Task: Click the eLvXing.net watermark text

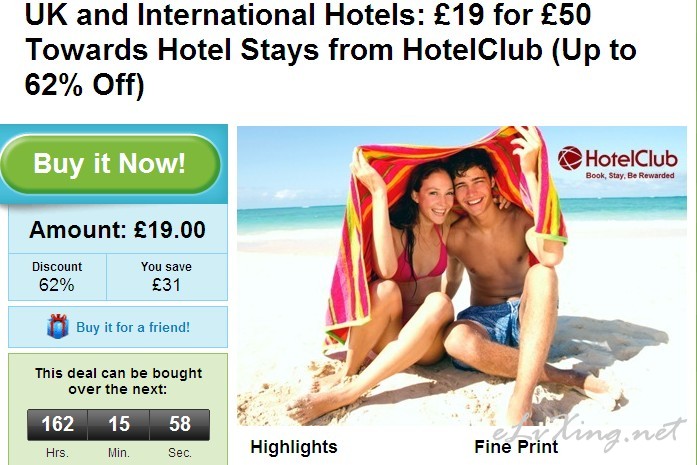Action: click(x=589, y=433)
